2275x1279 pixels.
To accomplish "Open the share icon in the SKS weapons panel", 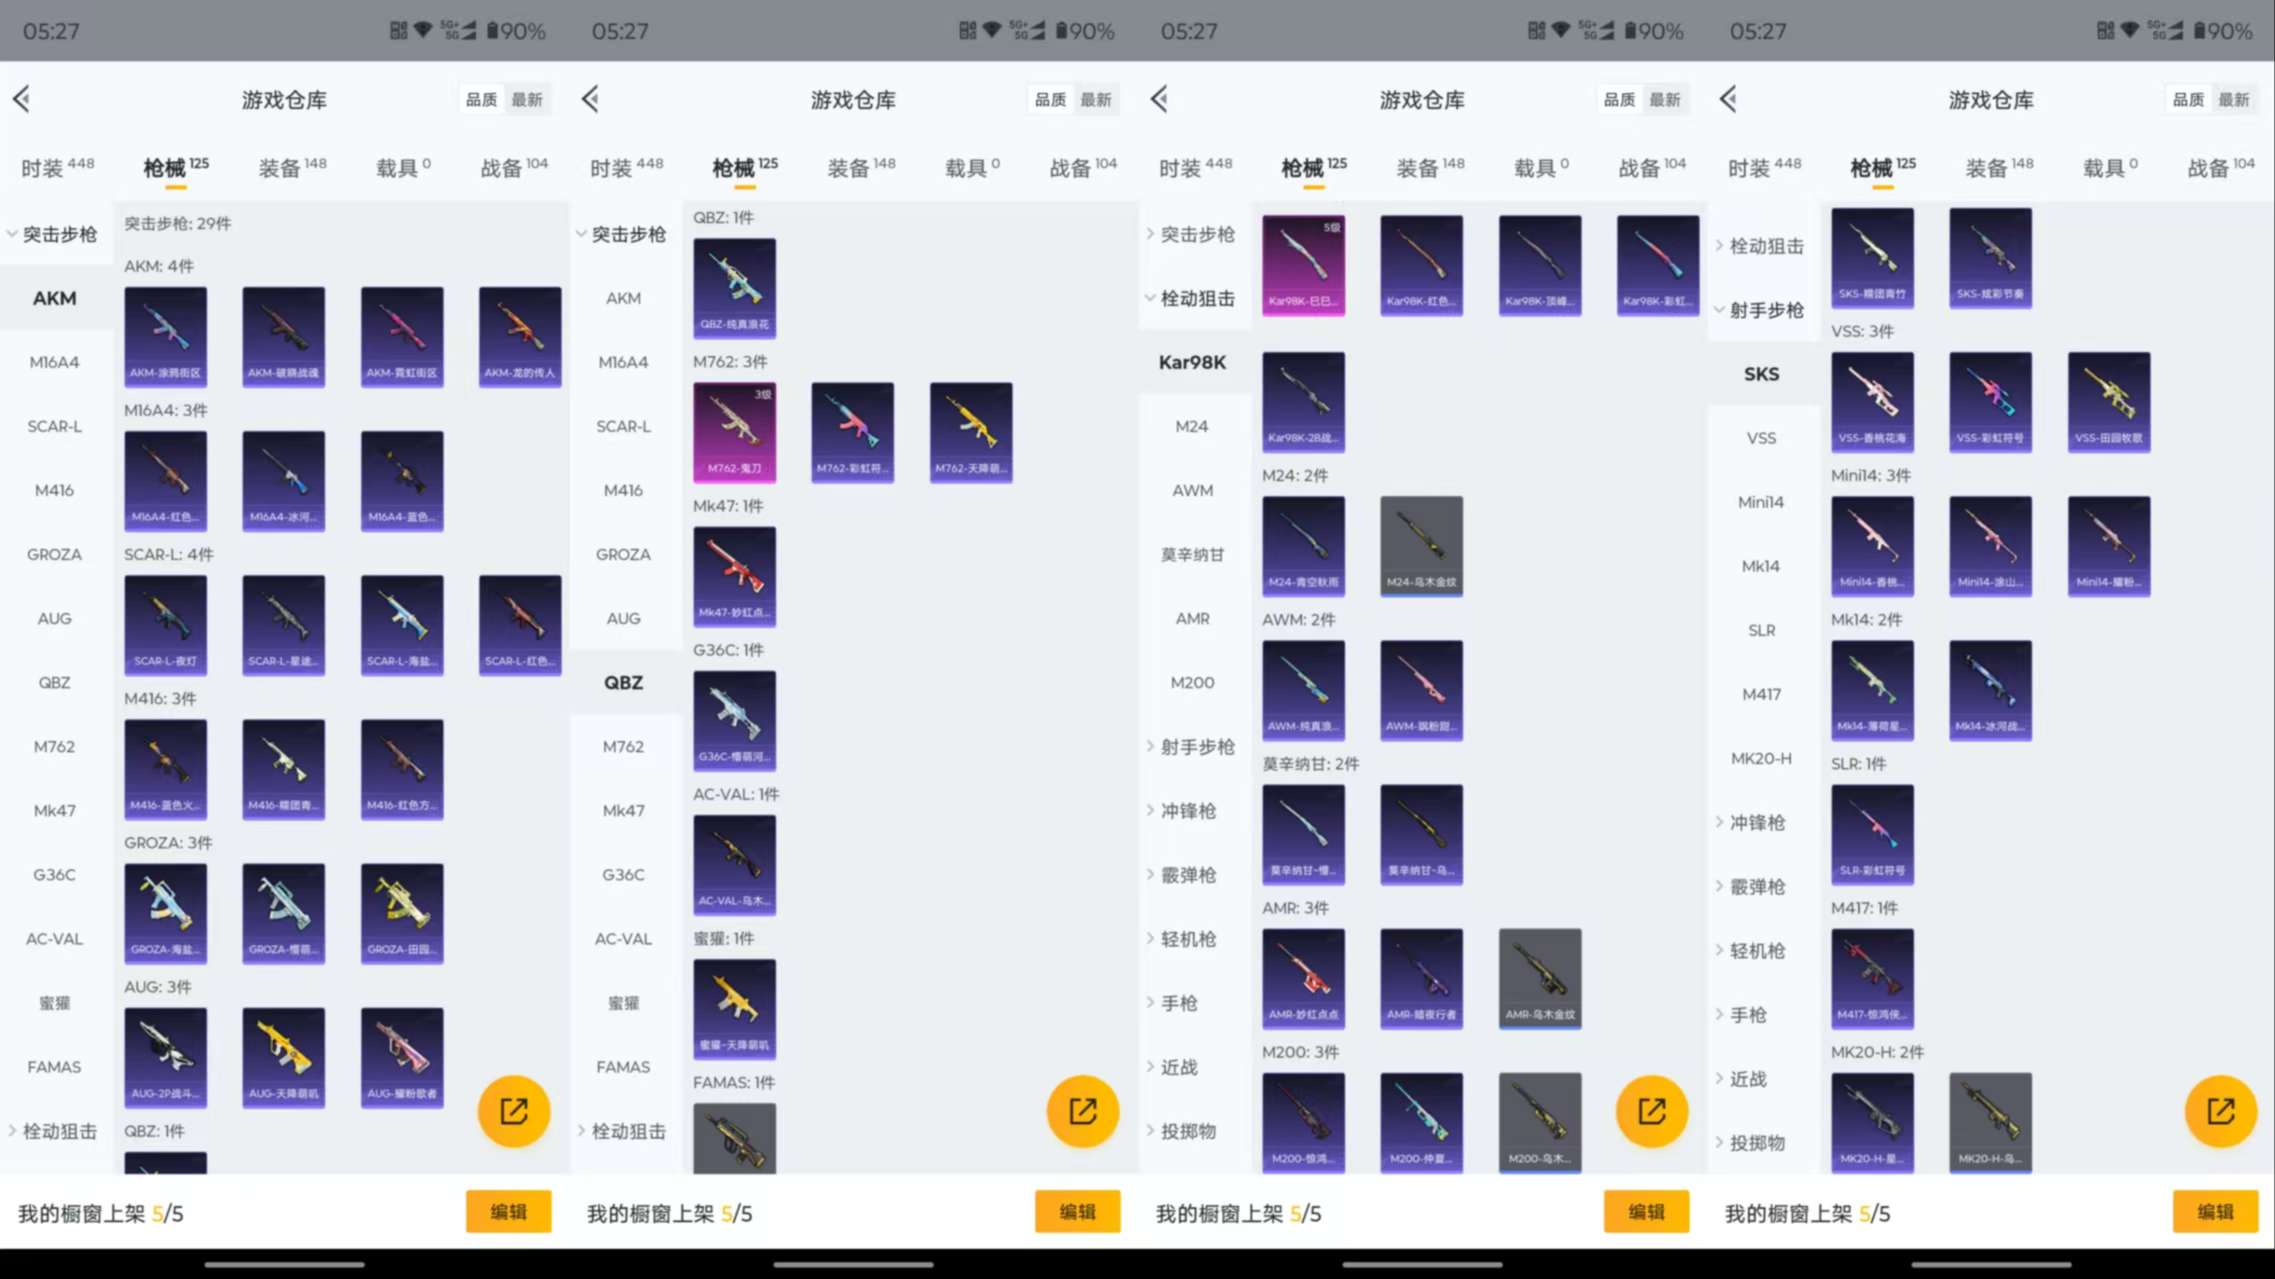I will [2220, 1110].
